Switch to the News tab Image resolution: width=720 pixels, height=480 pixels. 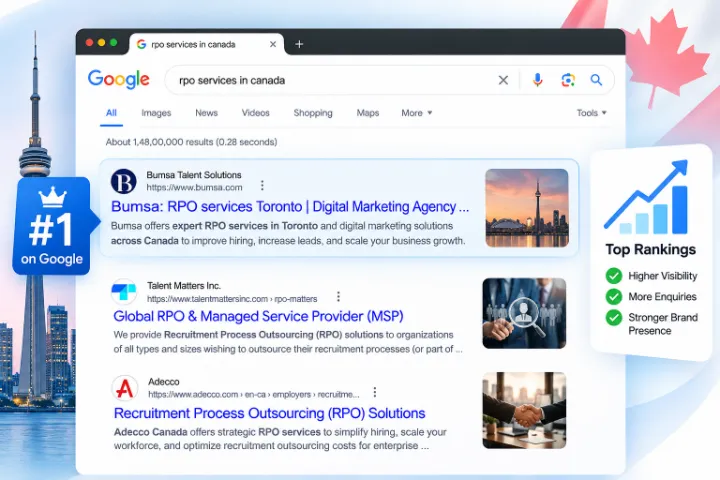[206, 113]
